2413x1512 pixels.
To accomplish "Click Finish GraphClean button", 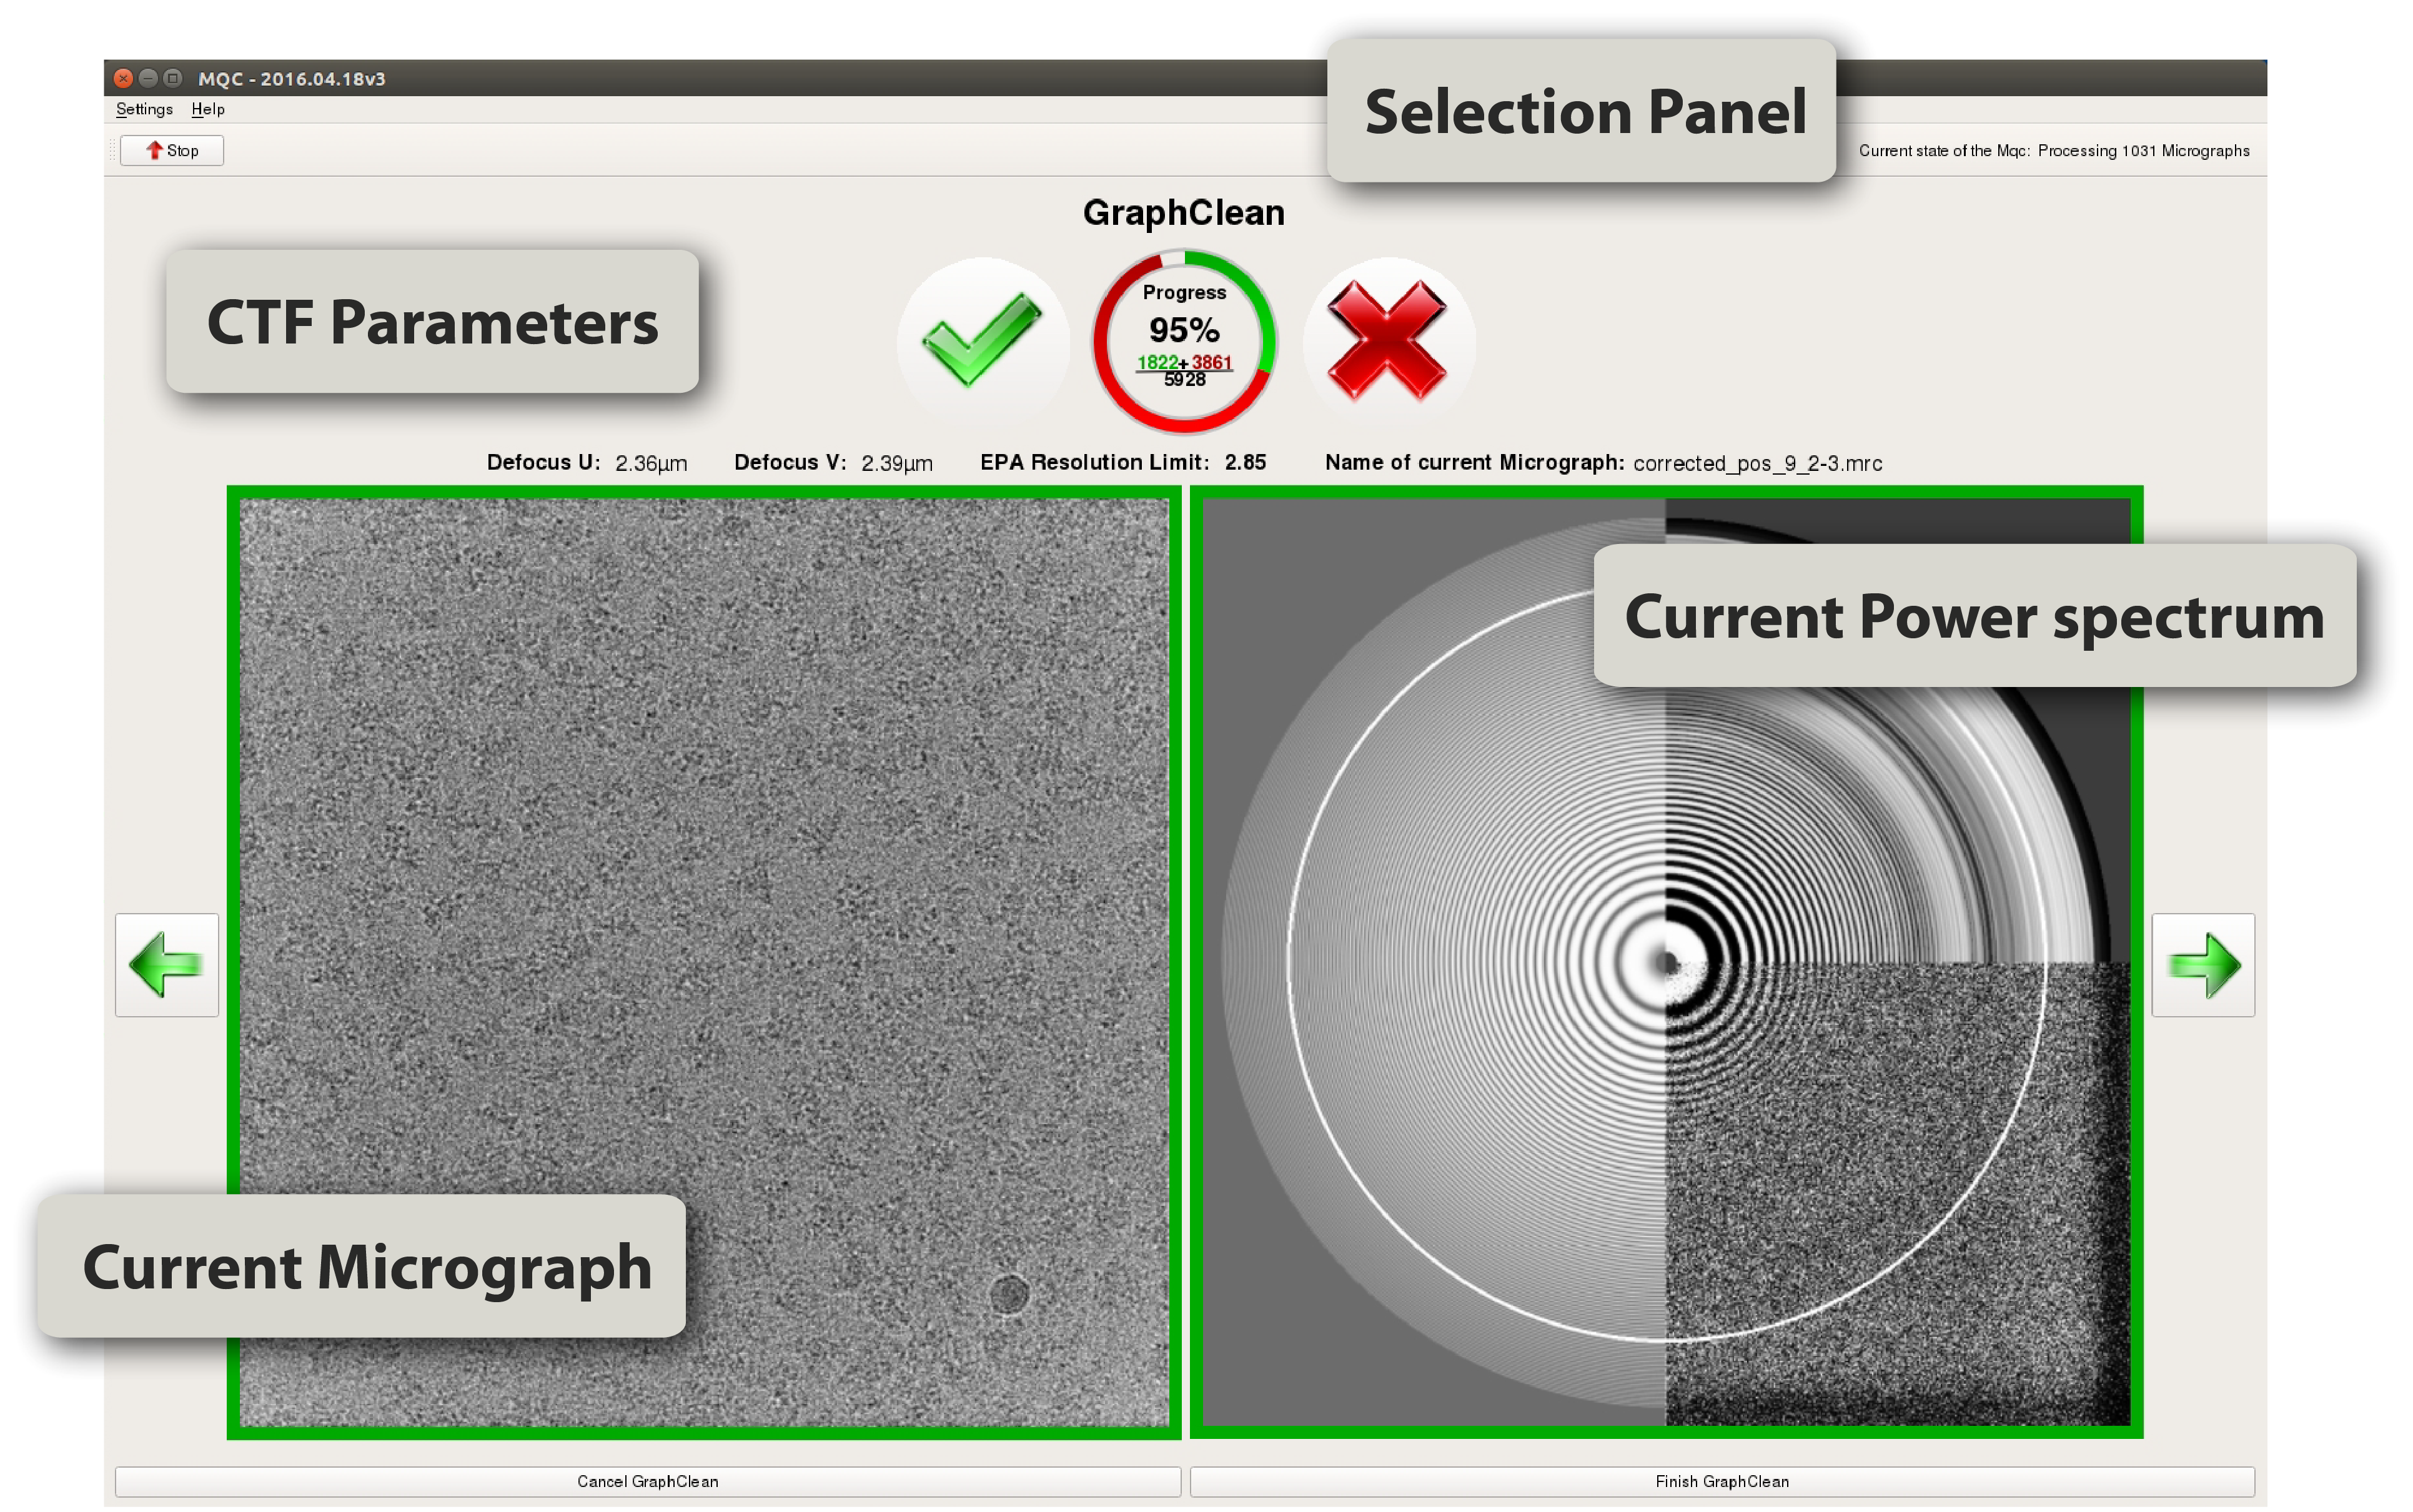I will (x=1721, y=1481).
